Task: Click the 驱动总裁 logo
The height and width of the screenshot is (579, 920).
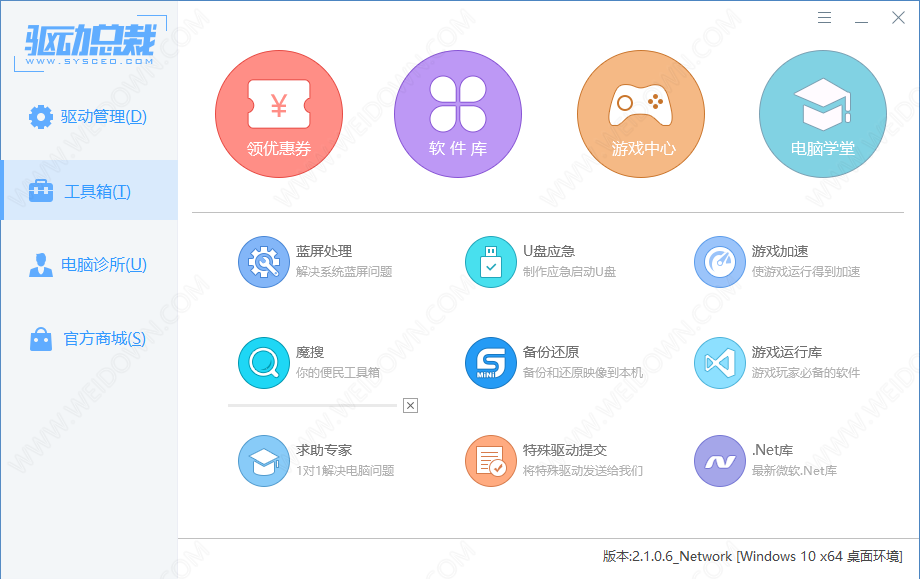Action: (x=90, y=44)
